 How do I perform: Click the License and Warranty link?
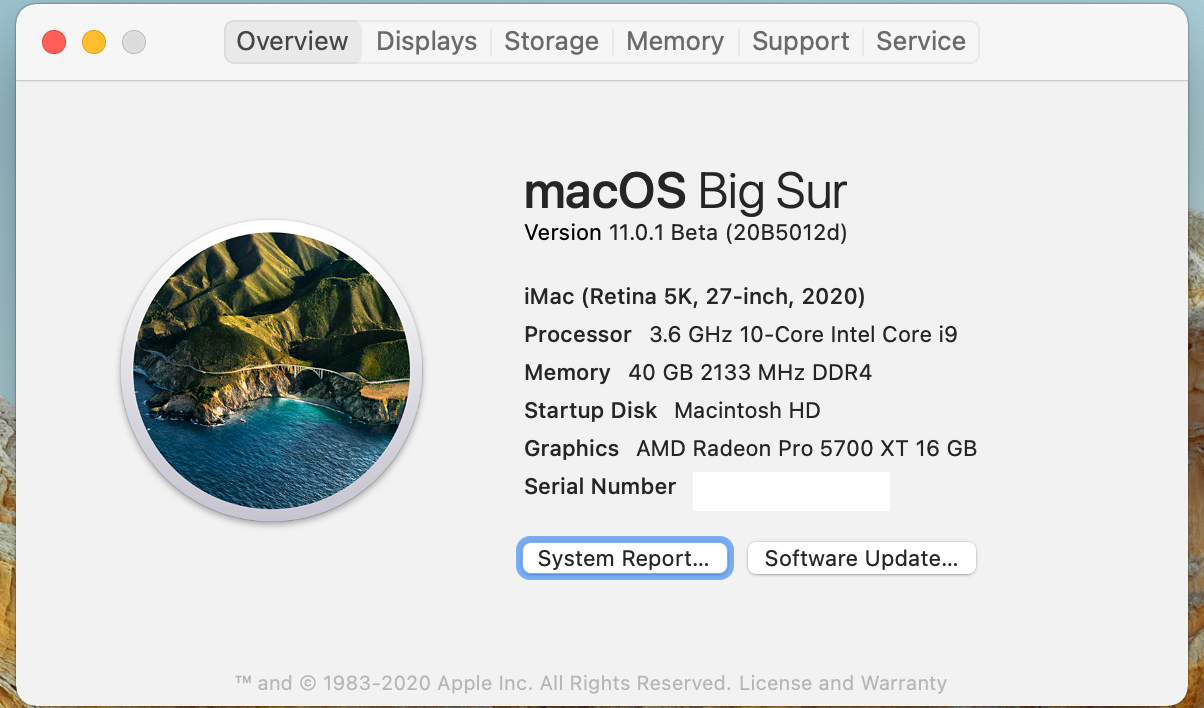click(842, 684)
